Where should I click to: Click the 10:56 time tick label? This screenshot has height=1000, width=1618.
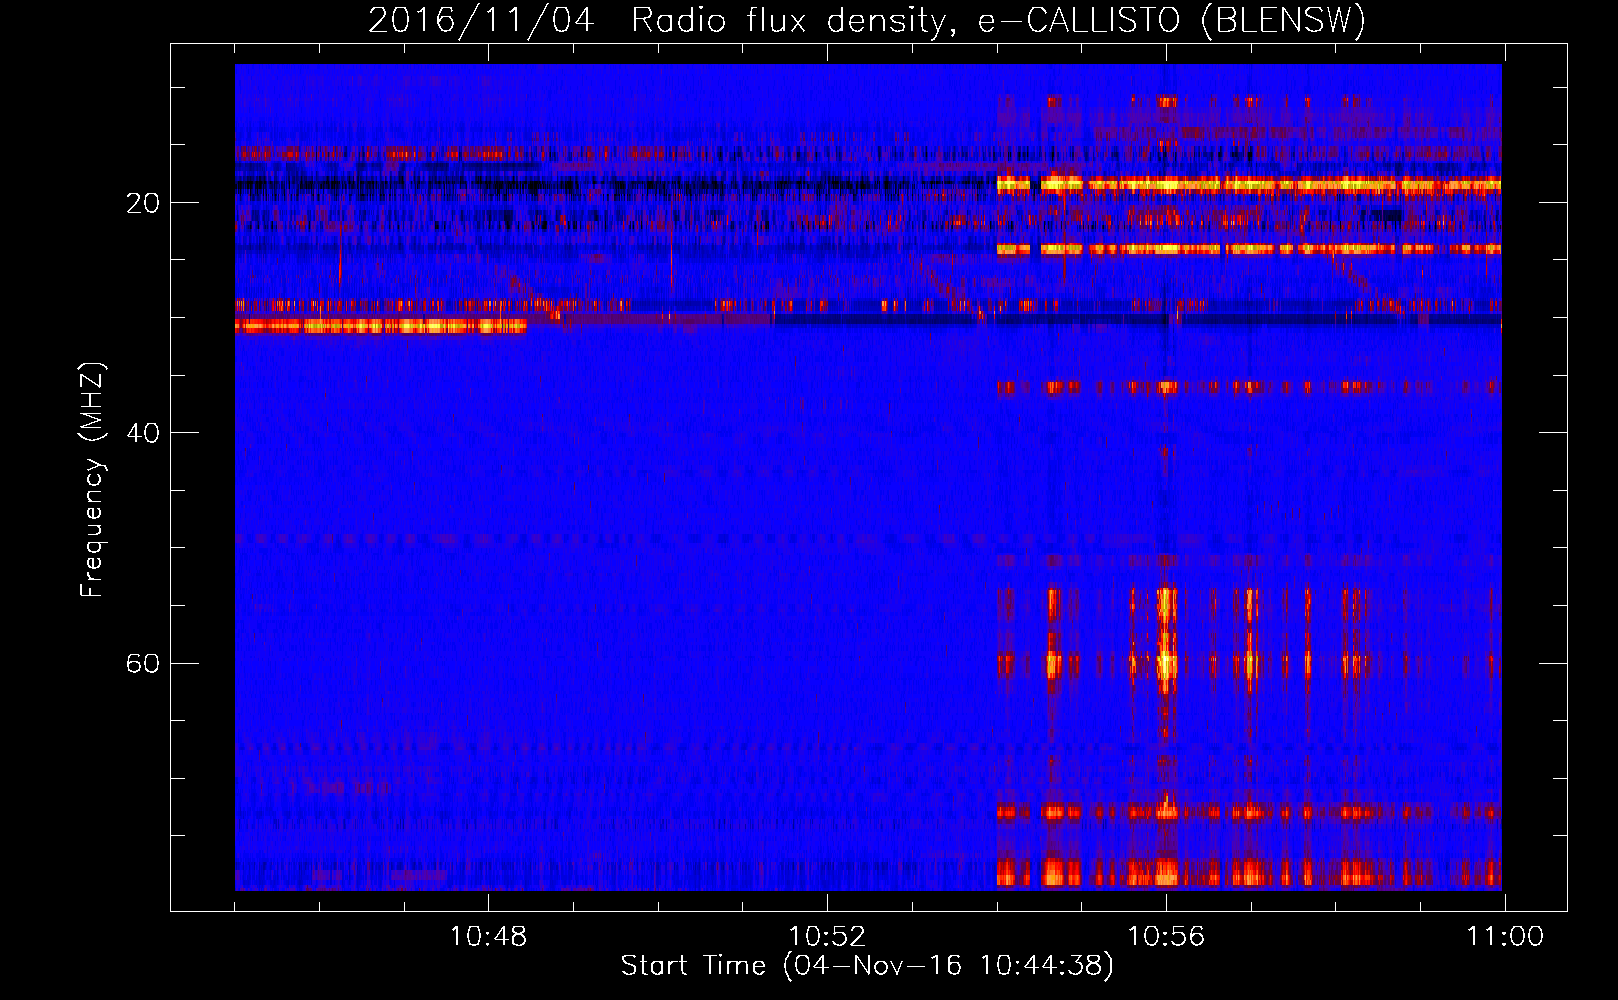coord(1166,937)
